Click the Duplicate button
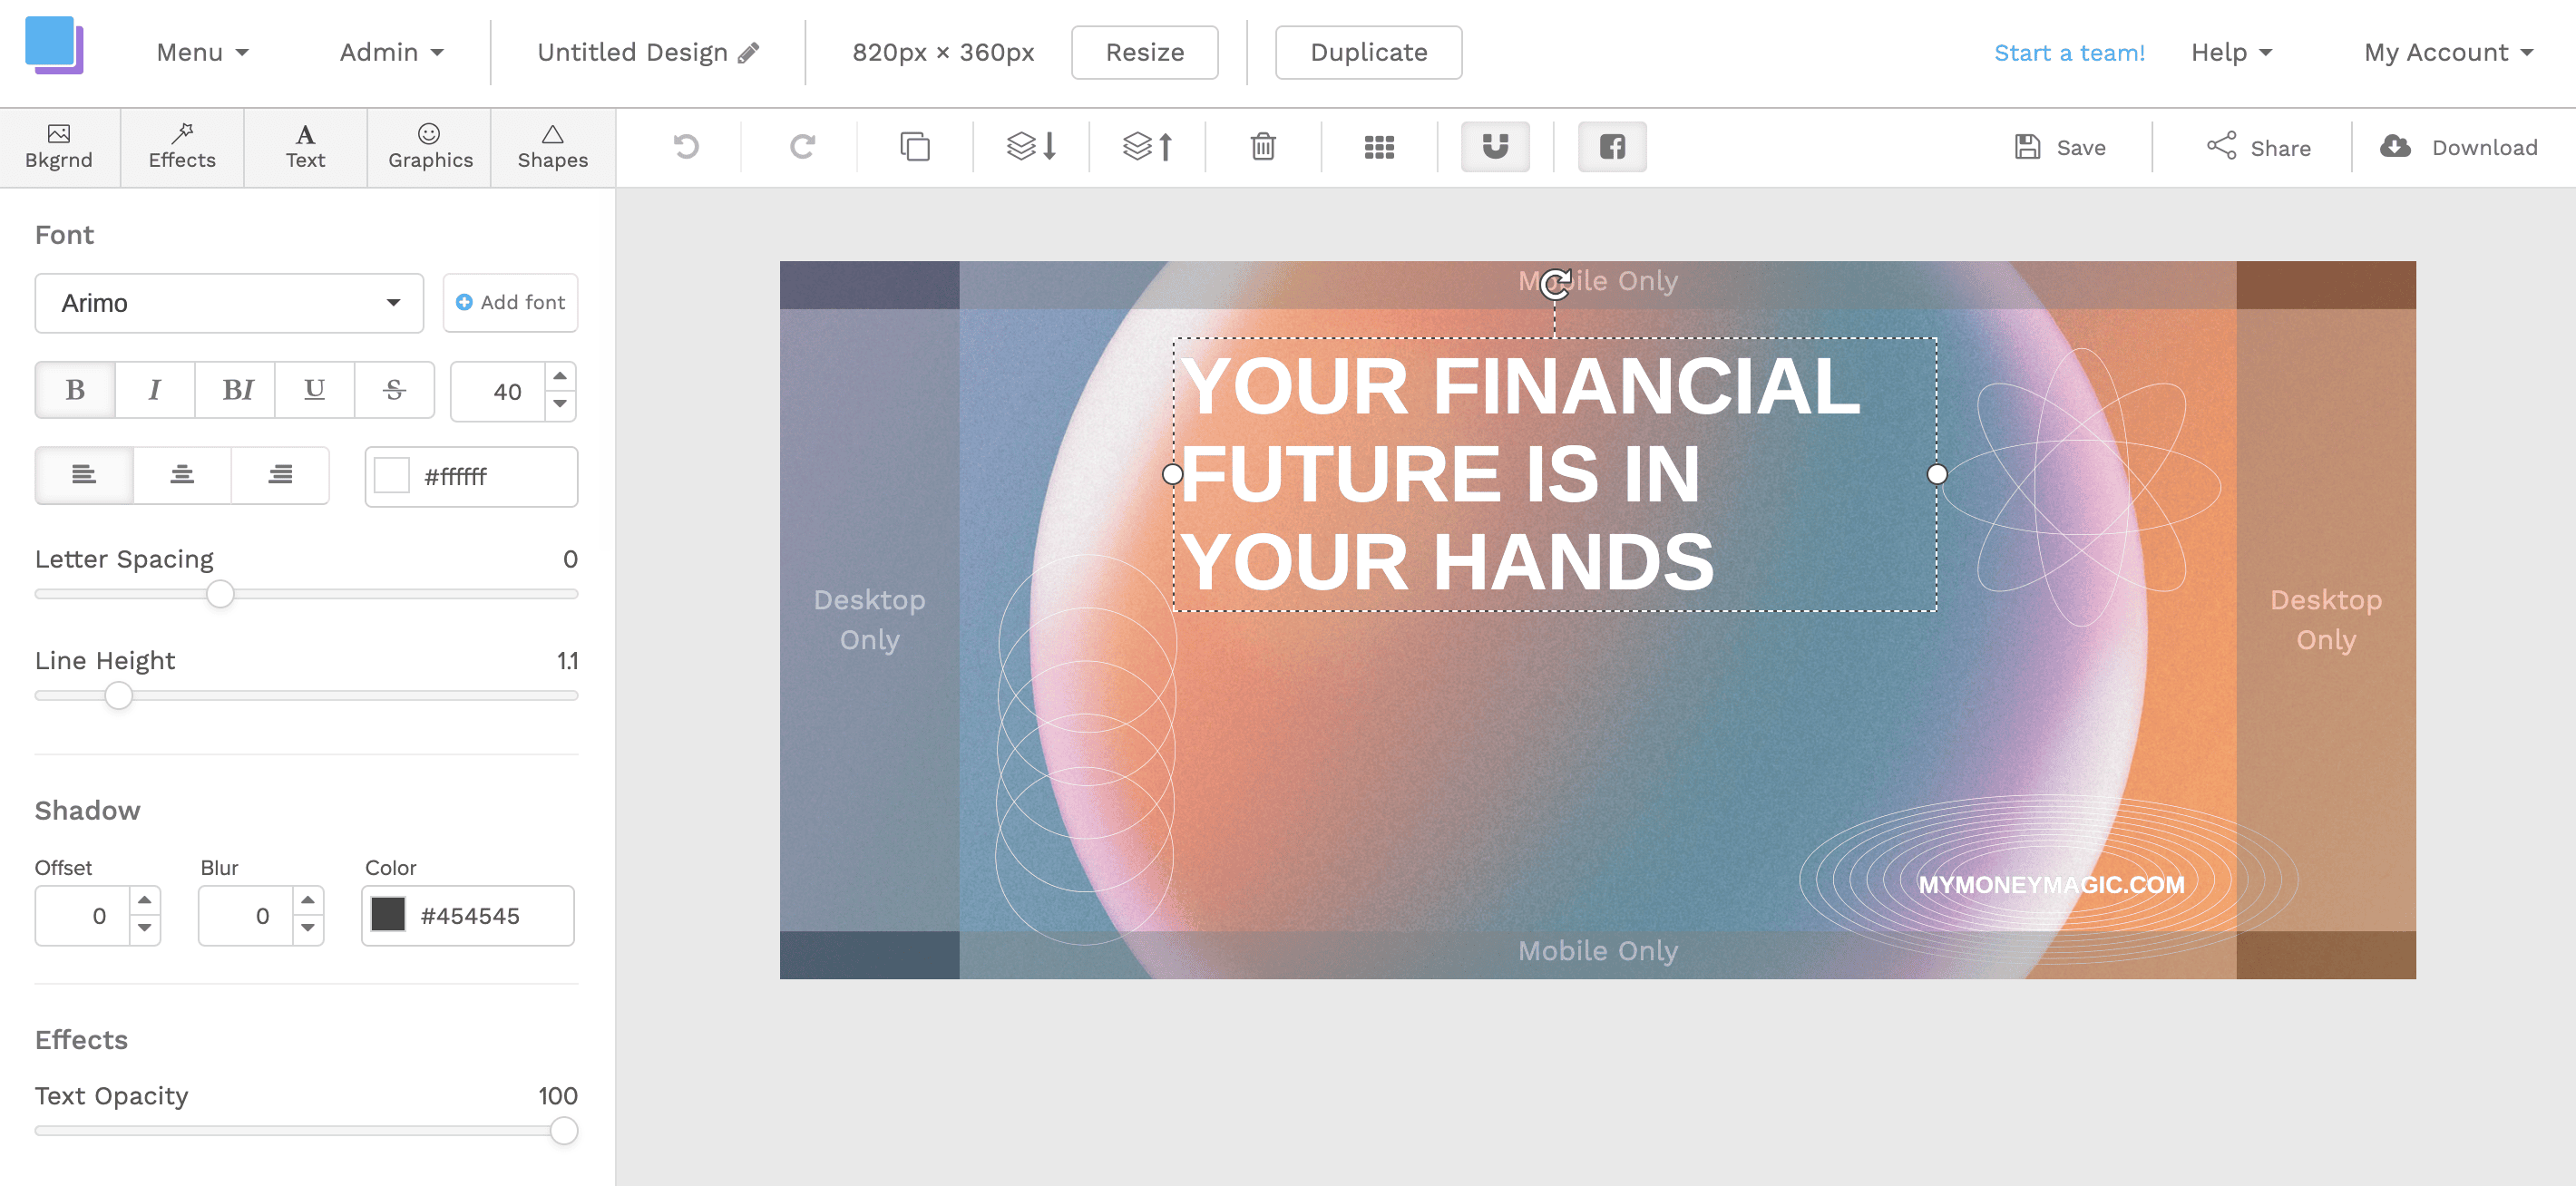This screenshot has width=2576, height=1186. (x=1367, y=51)
